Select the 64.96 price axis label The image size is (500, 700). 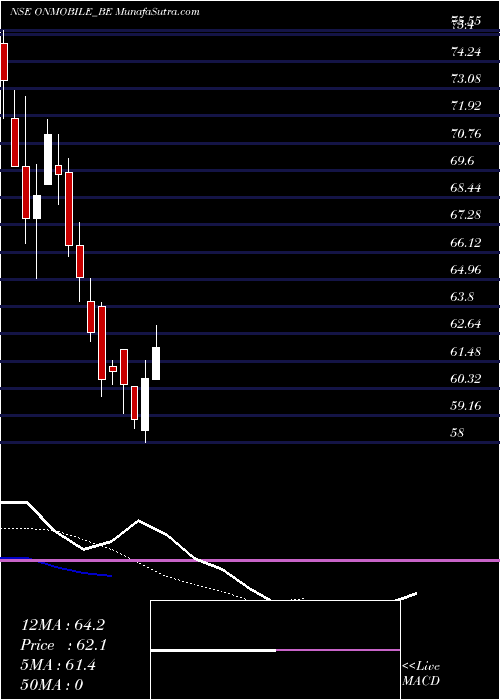(x=466, y=270)
